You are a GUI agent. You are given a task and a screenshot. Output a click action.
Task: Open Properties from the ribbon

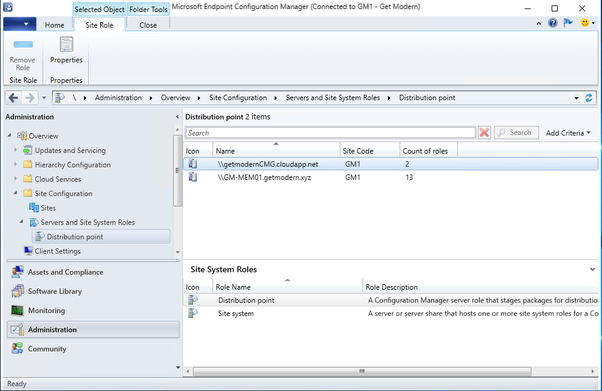66,50
